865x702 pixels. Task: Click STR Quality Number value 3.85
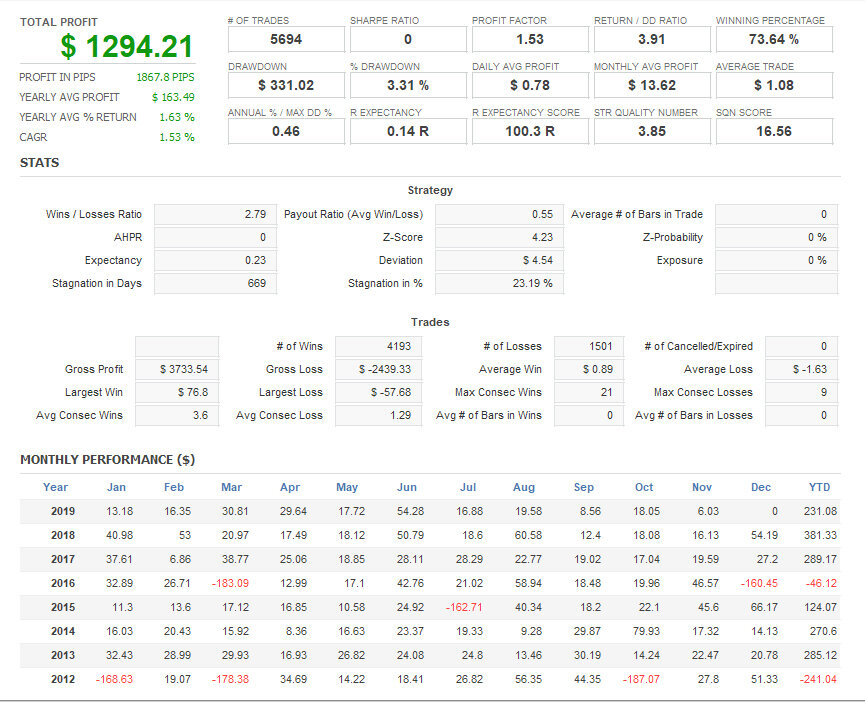point(652,132)
